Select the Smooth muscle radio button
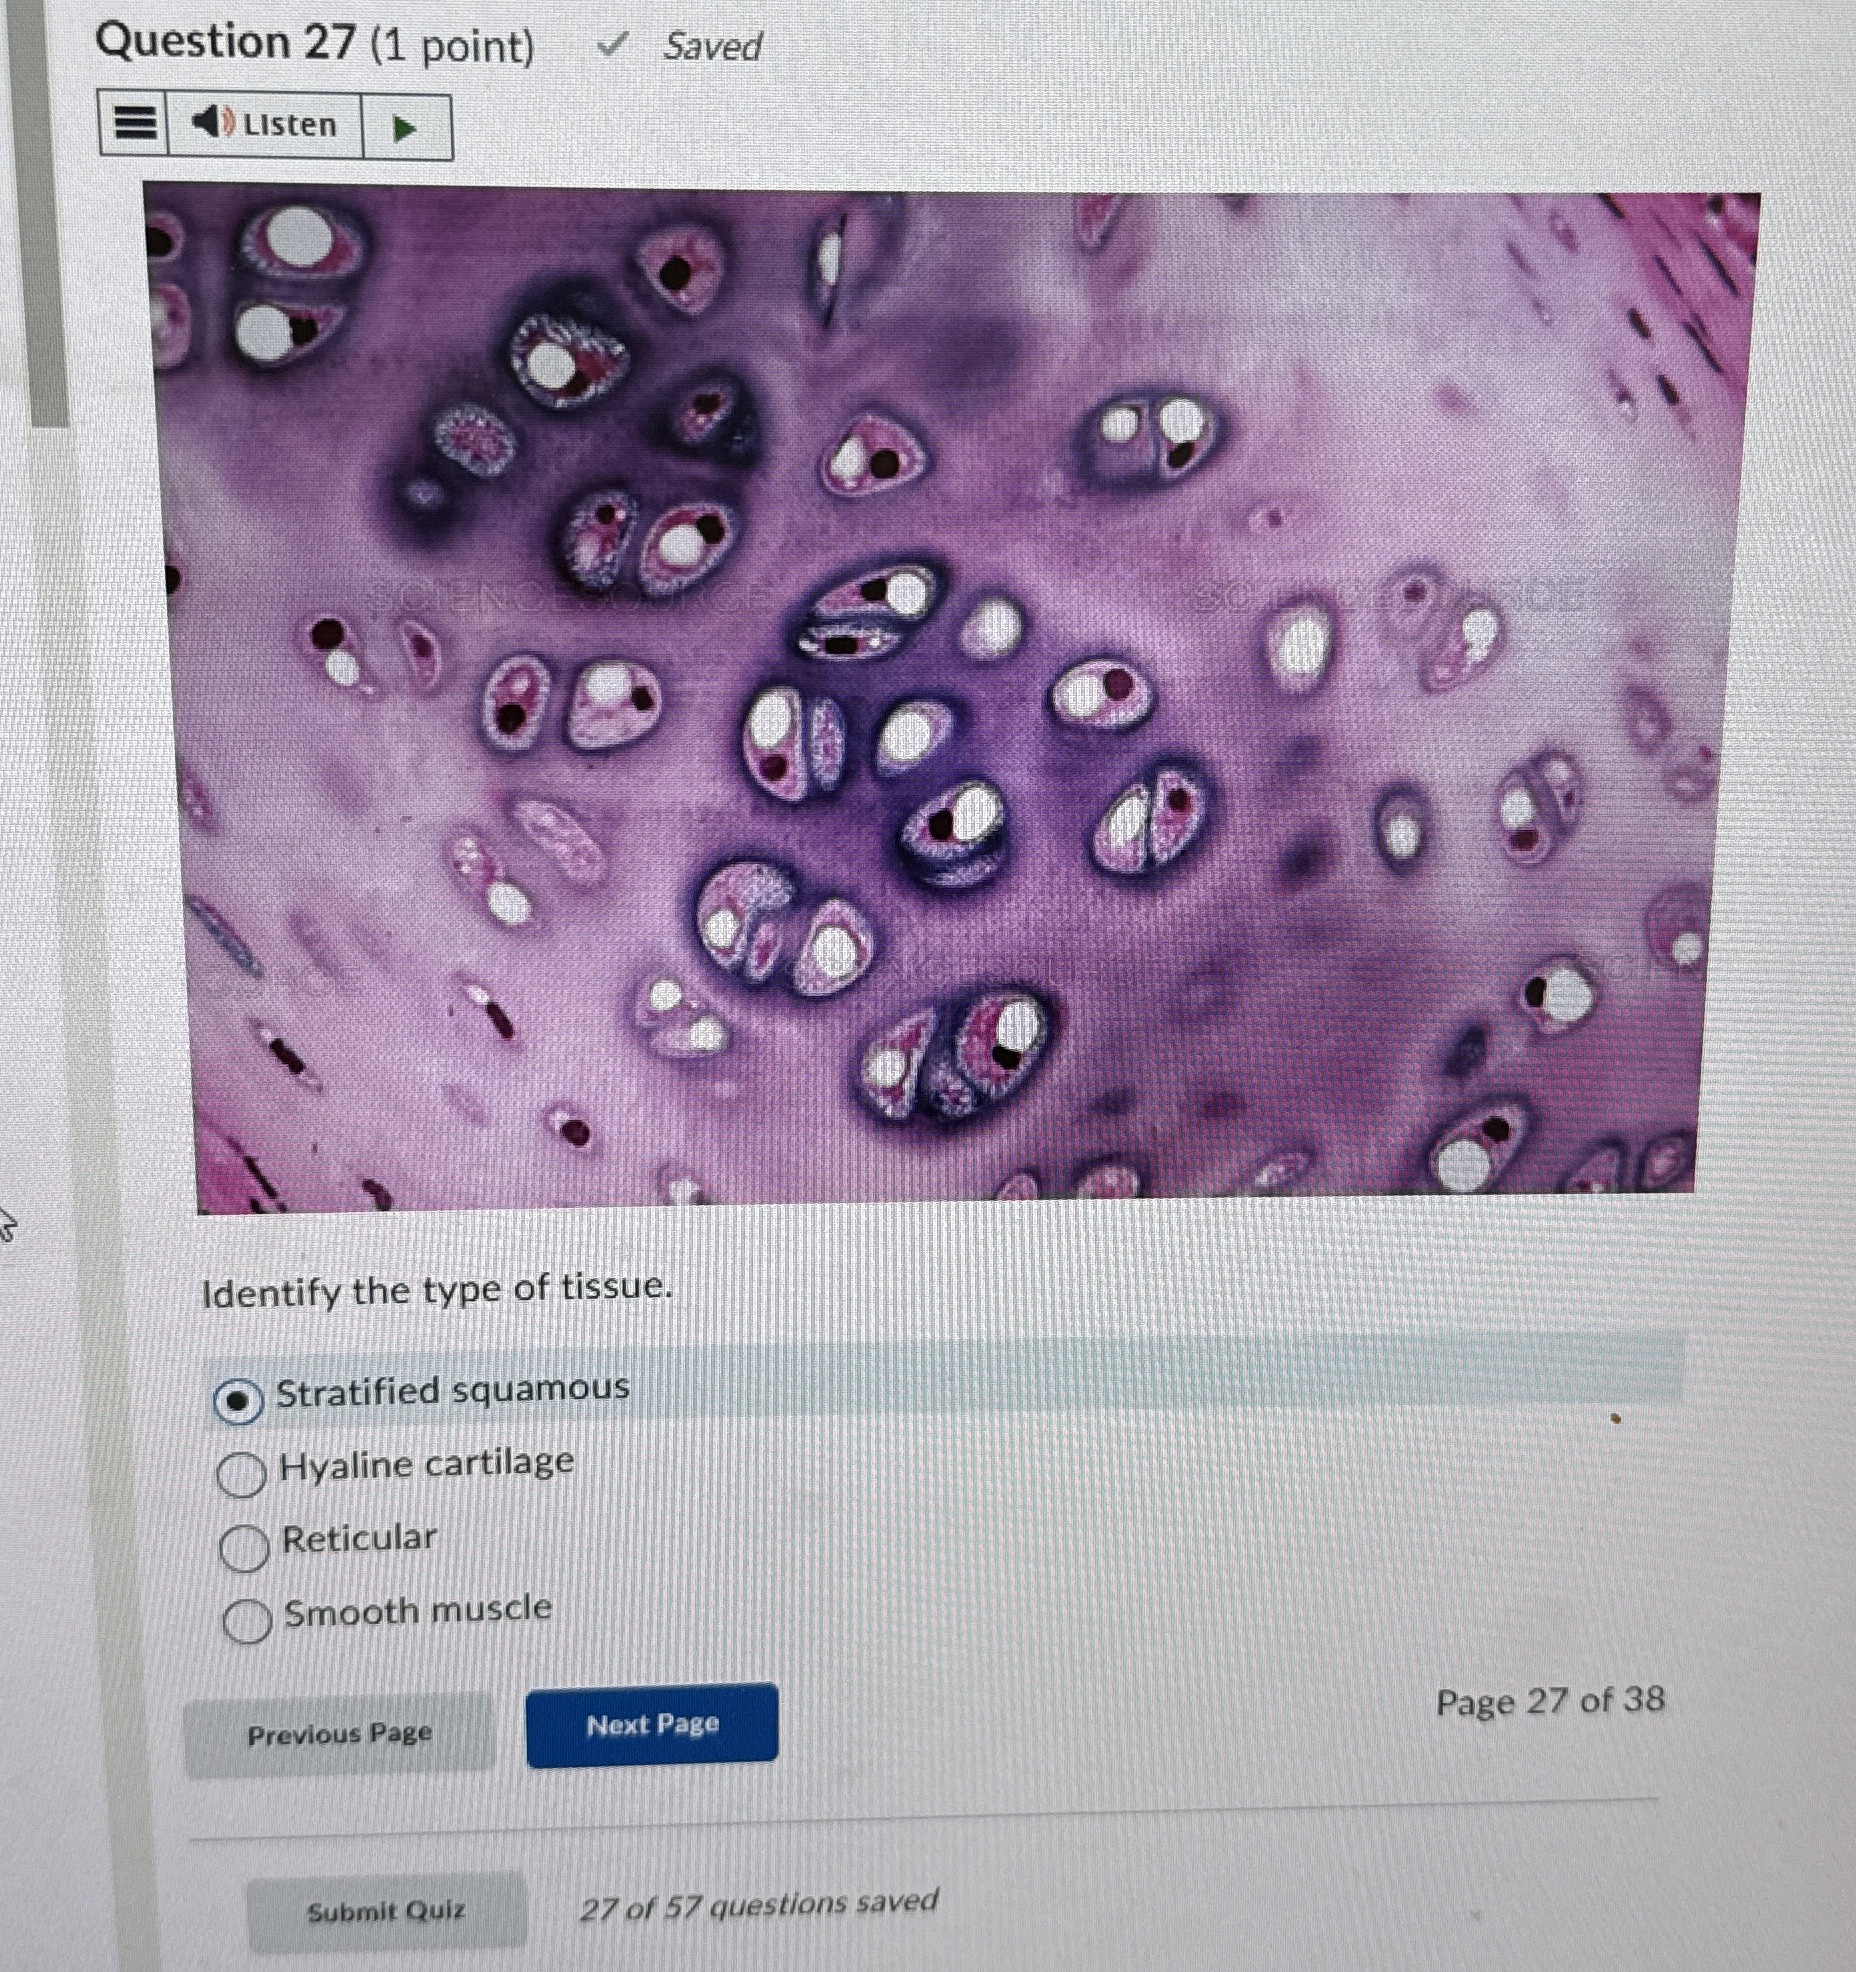Image resolution: width=1856 pixels, height=1972 pixels. (246, 1621)
